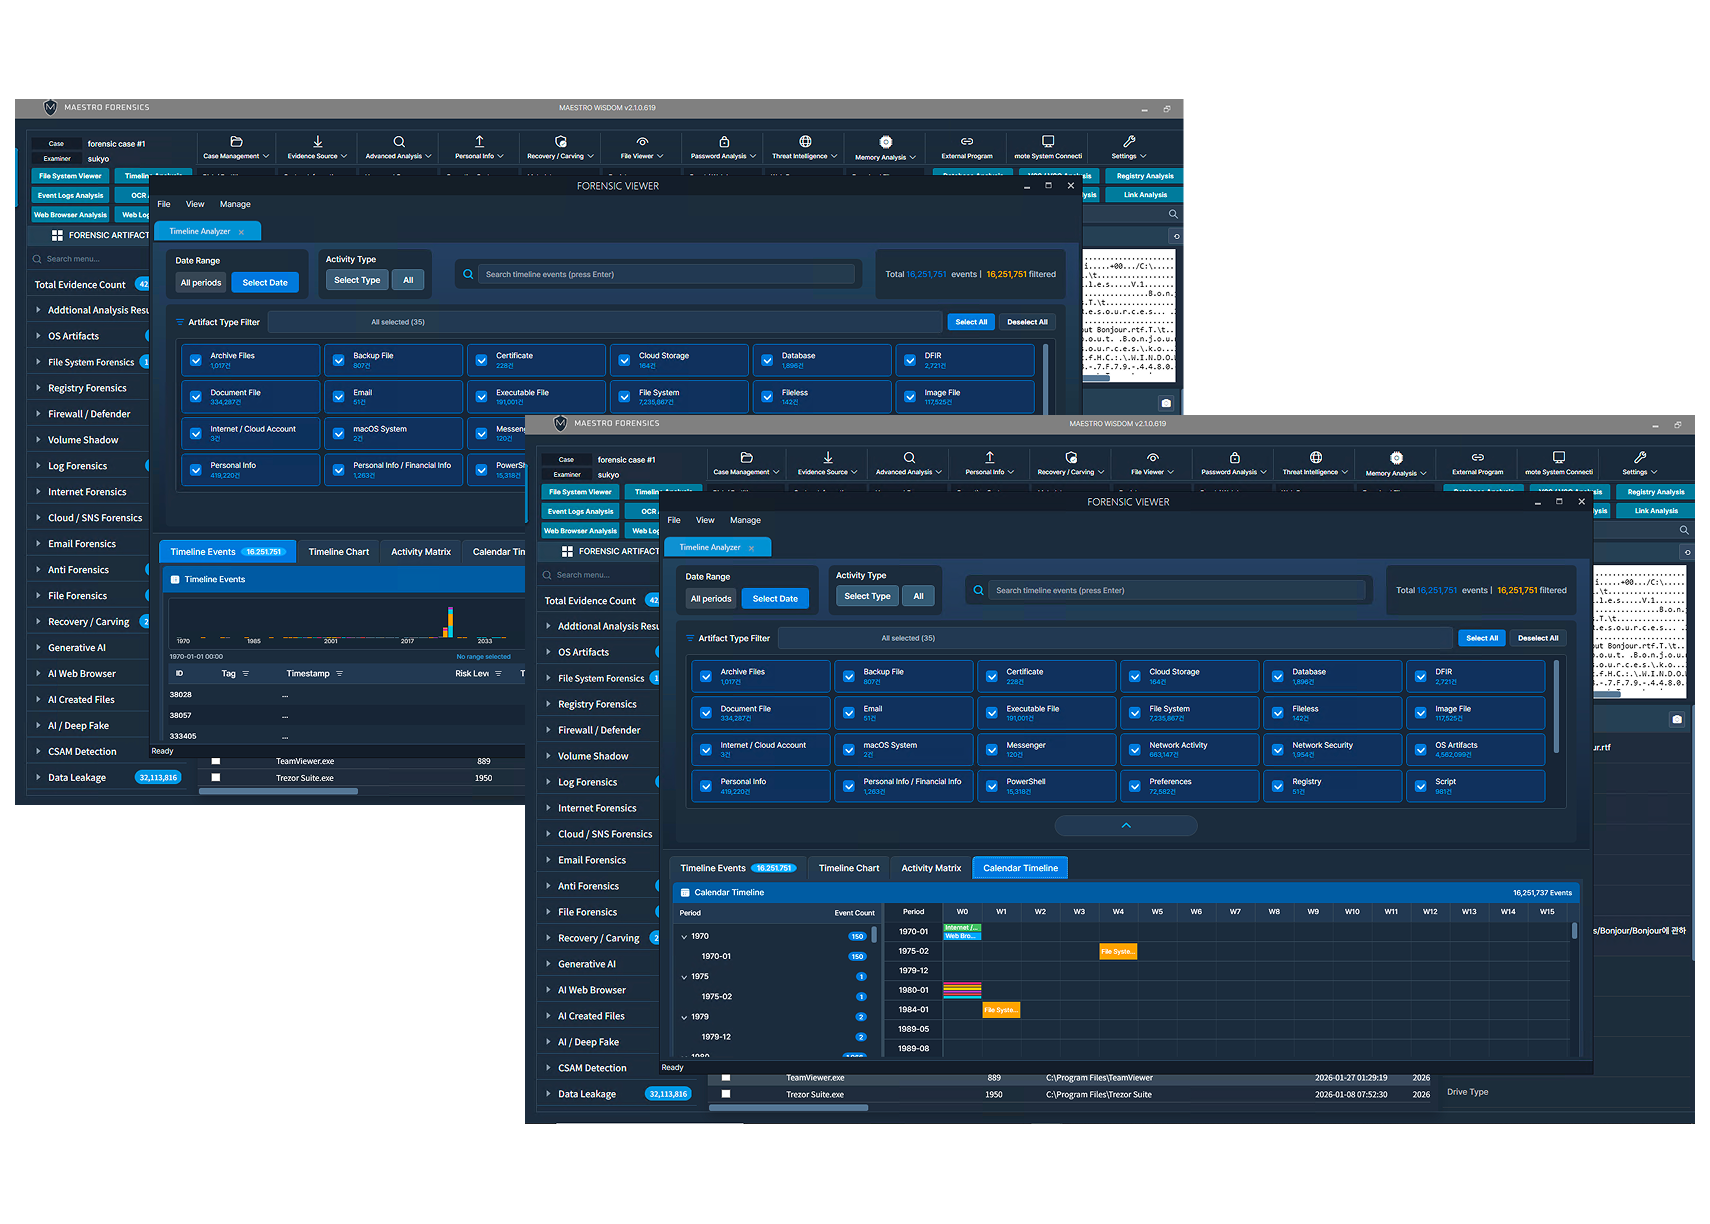Viewport: 1710px width, 1224px height.
Task: Collapse filter panel with up chevron button
Action: 1126,825
